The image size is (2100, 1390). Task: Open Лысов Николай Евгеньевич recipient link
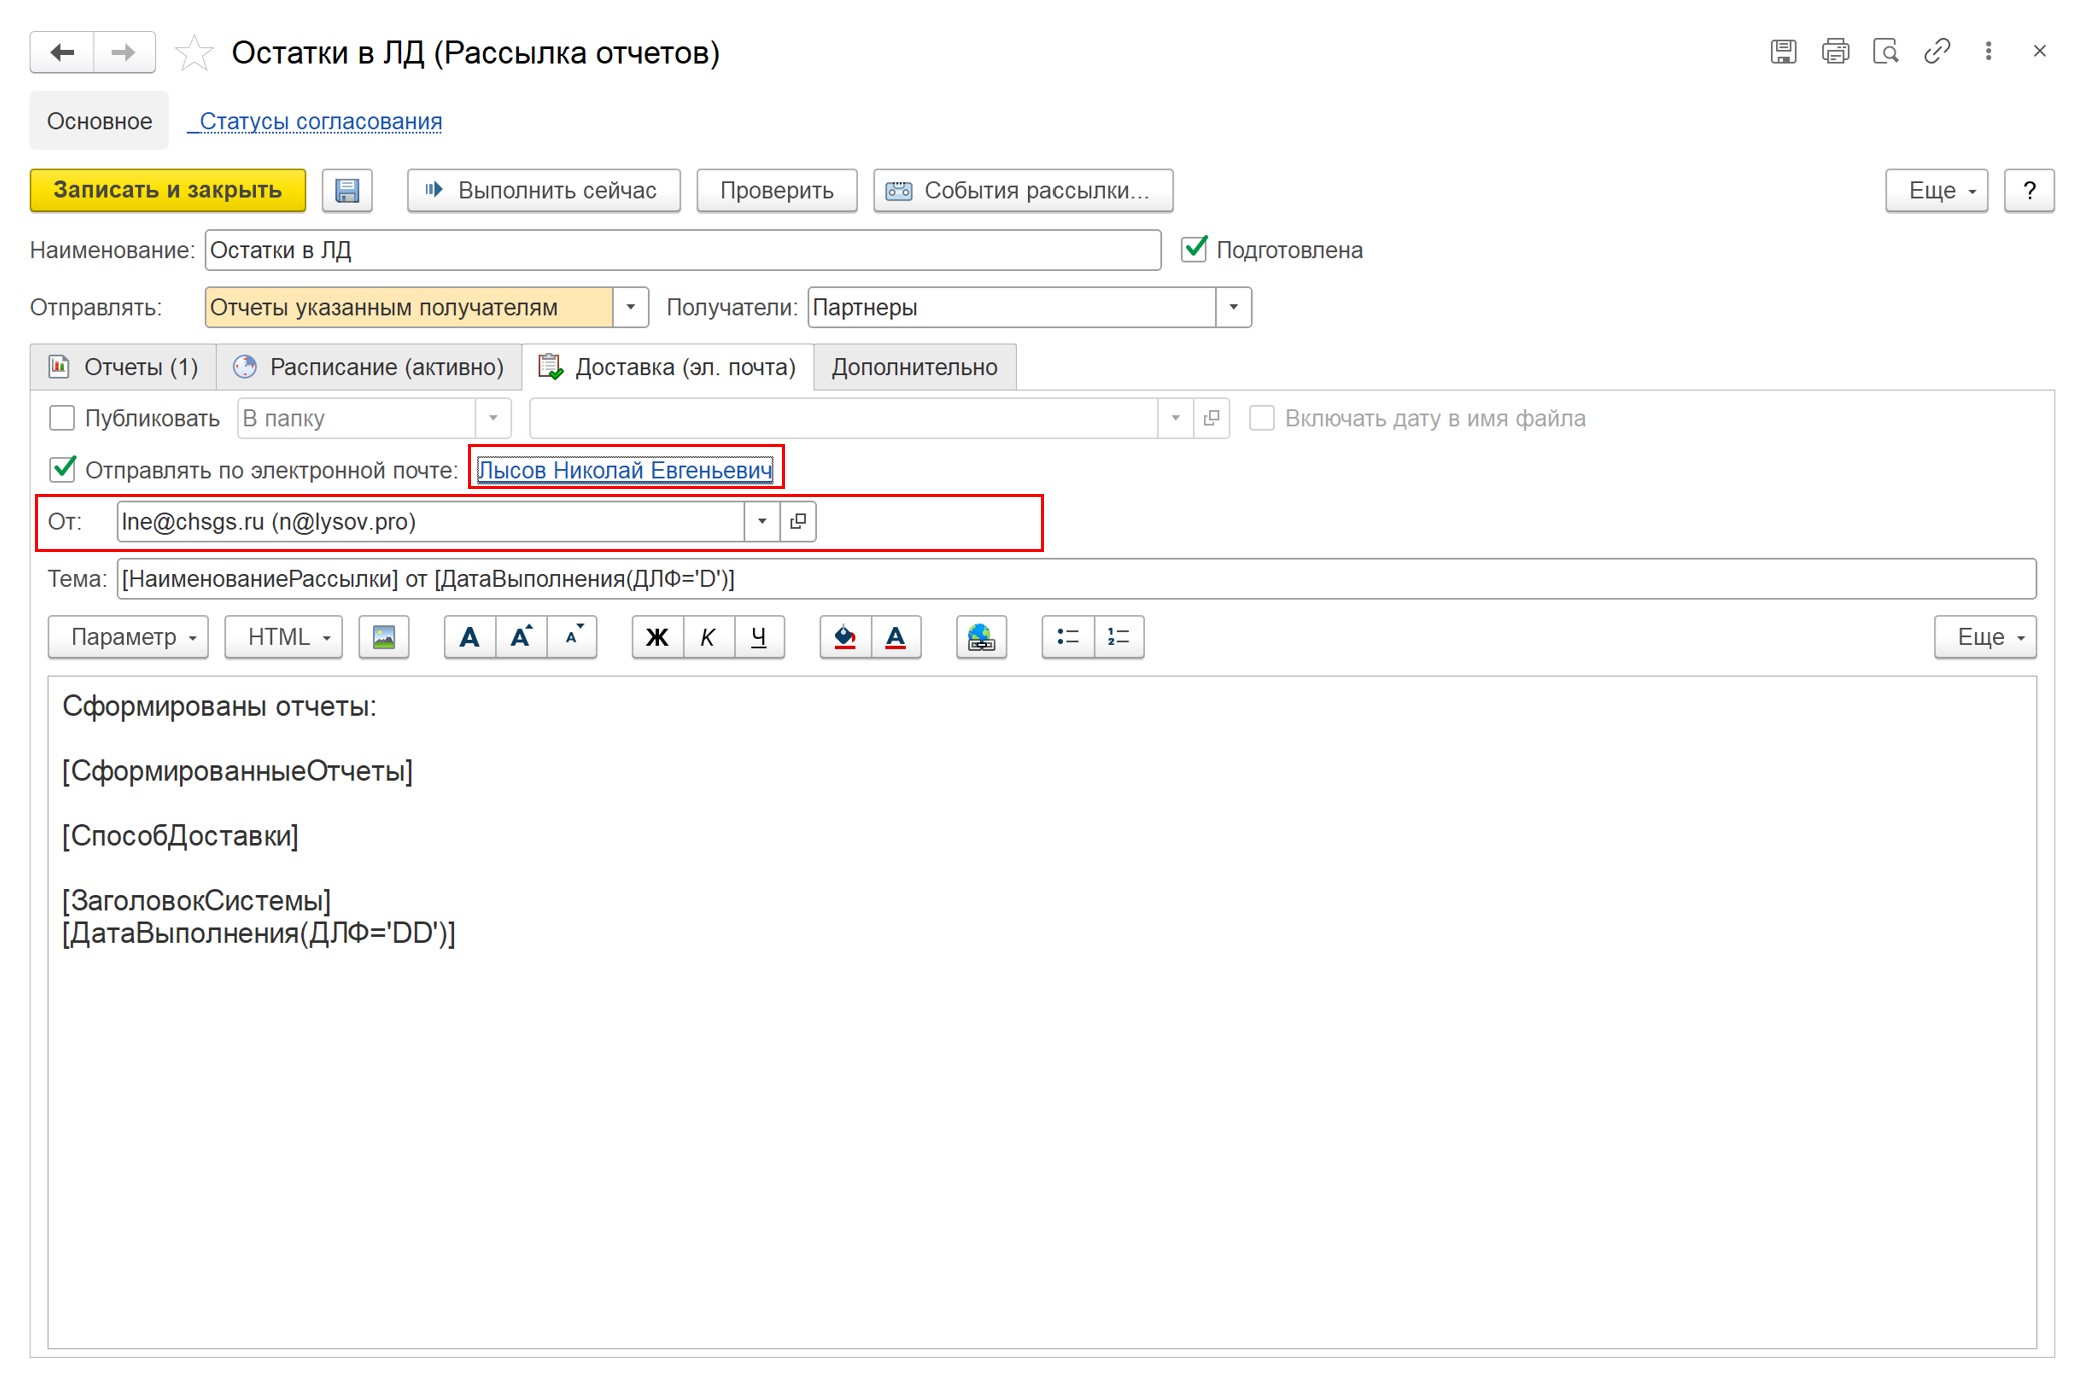625,469
